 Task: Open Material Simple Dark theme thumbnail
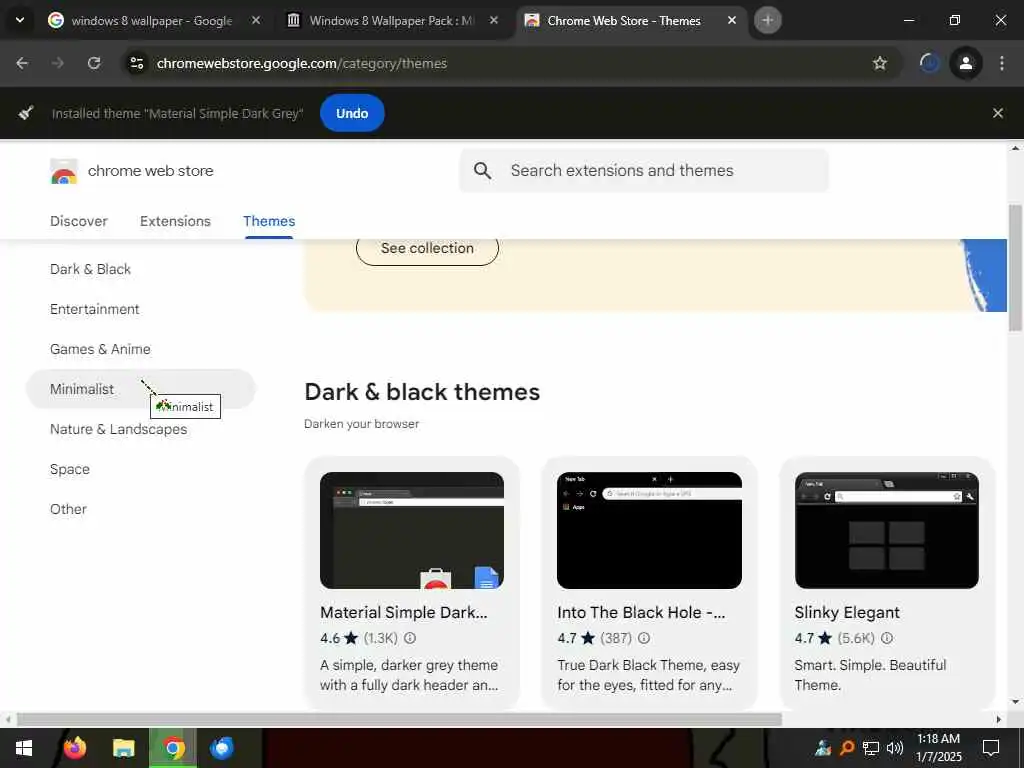pos(411,530)
